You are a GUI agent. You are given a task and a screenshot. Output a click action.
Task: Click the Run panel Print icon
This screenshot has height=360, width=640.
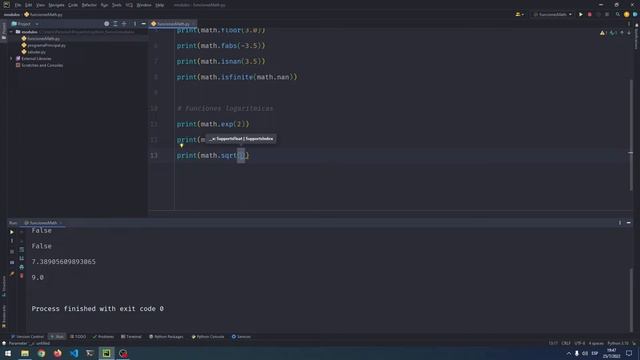(x=22, y=267)
